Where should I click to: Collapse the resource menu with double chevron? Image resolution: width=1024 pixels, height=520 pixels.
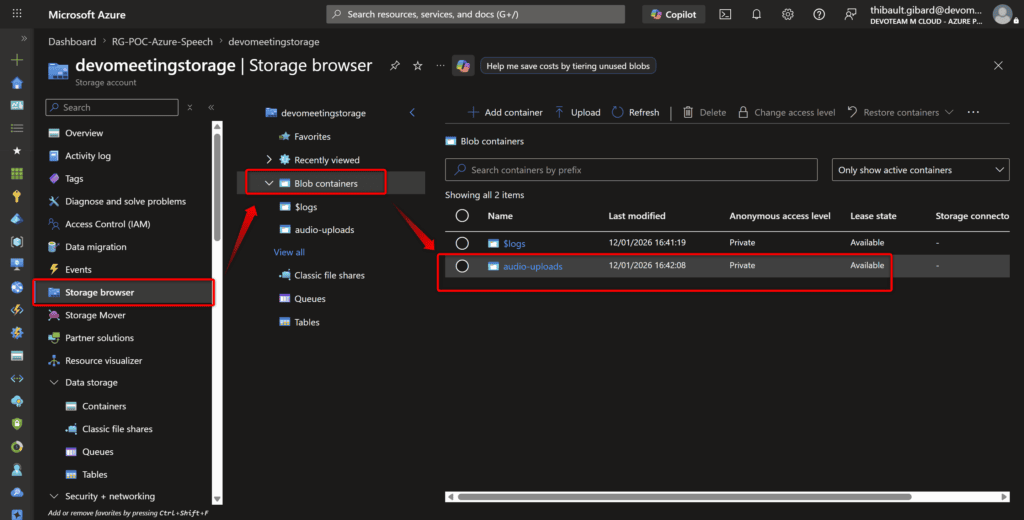[211, 107]
